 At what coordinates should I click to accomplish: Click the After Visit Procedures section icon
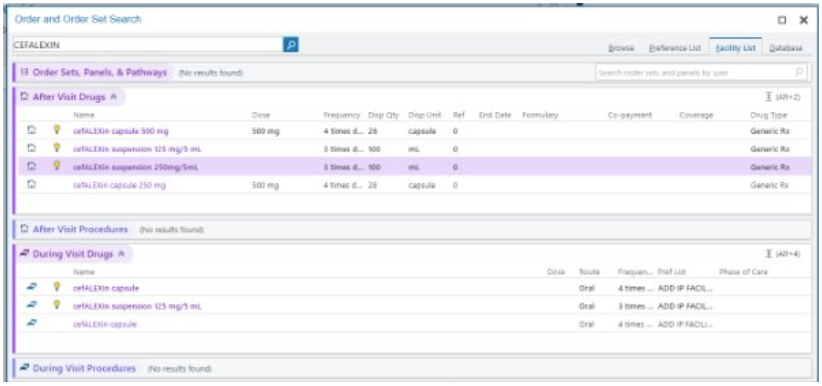coord(24,229)
